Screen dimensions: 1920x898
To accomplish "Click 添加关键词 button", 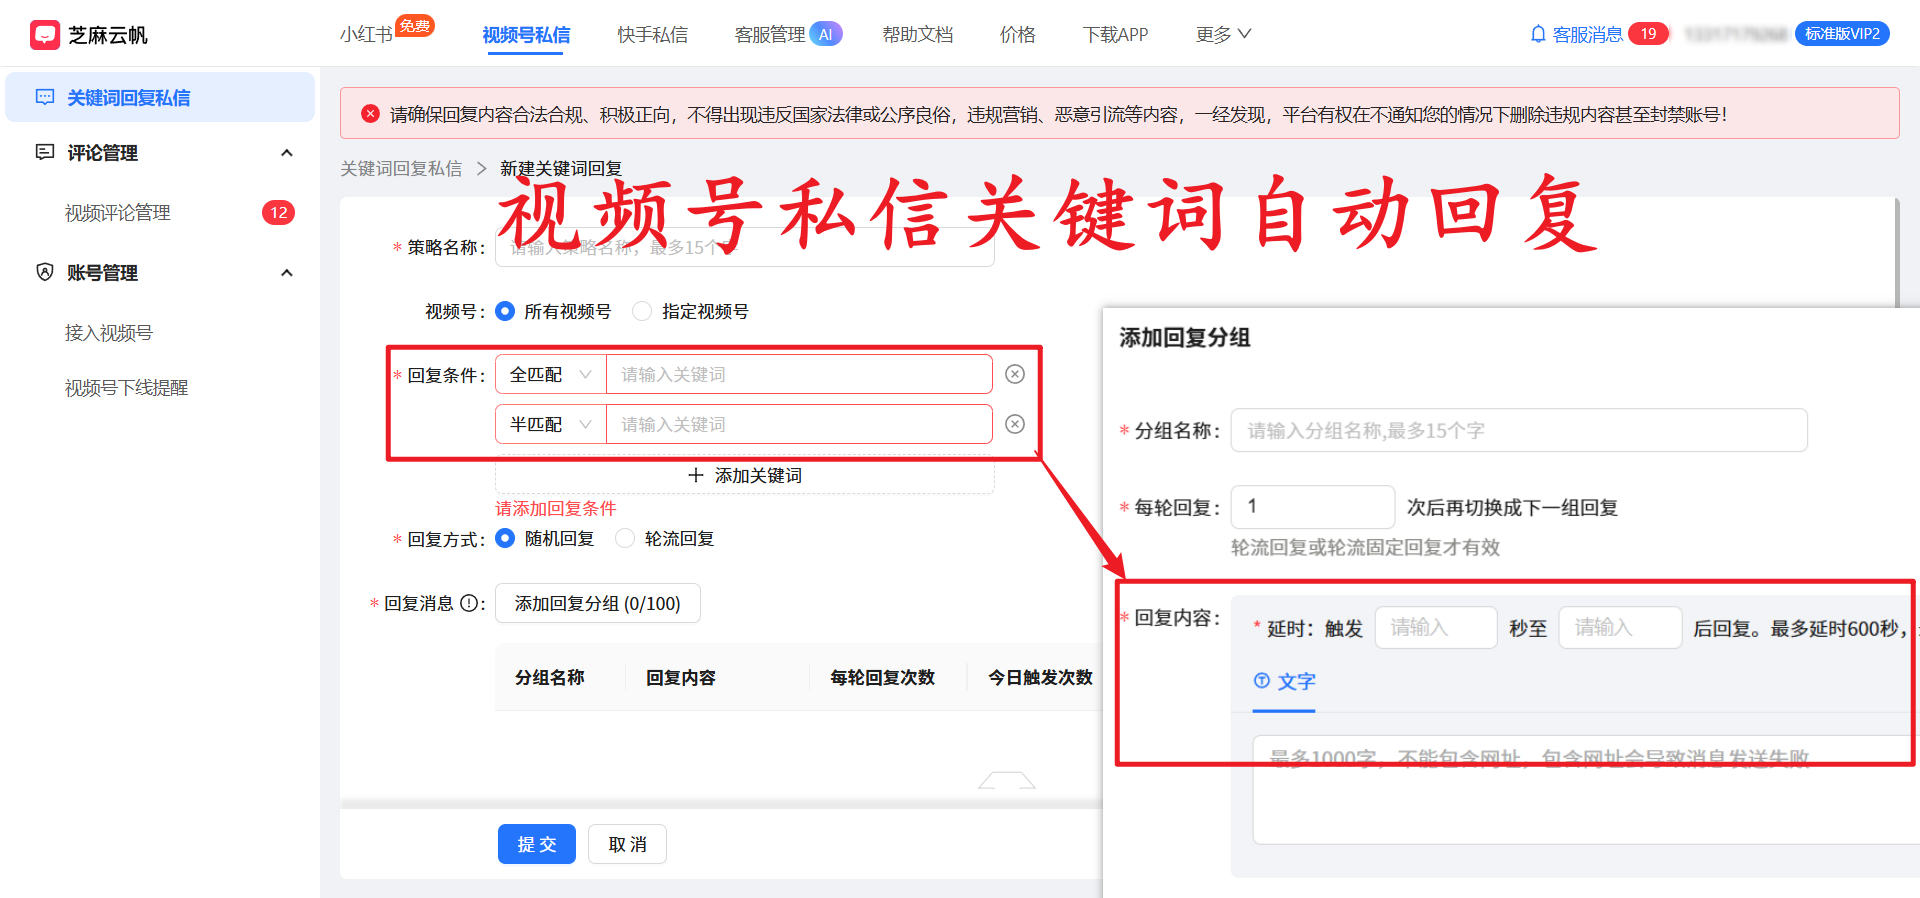I will 745,476.
